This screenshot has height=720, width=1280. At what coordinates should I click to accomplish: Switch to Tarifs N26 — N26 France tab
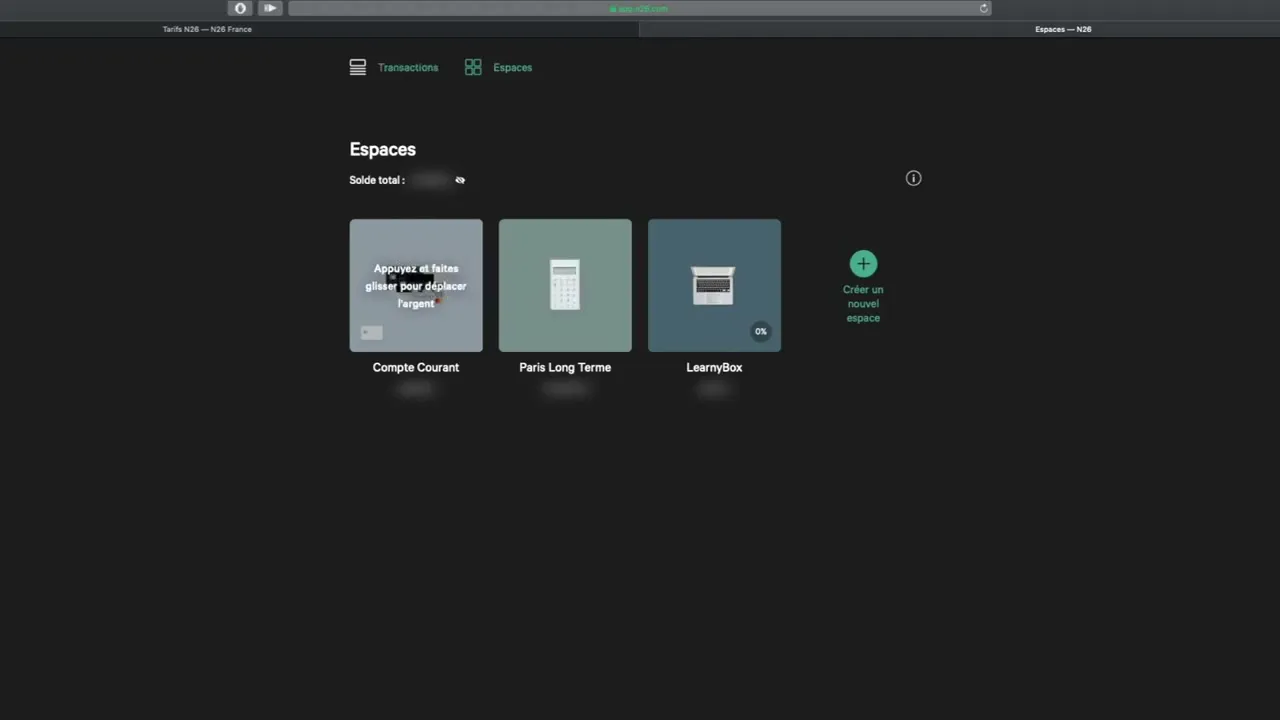pos(208,29)
